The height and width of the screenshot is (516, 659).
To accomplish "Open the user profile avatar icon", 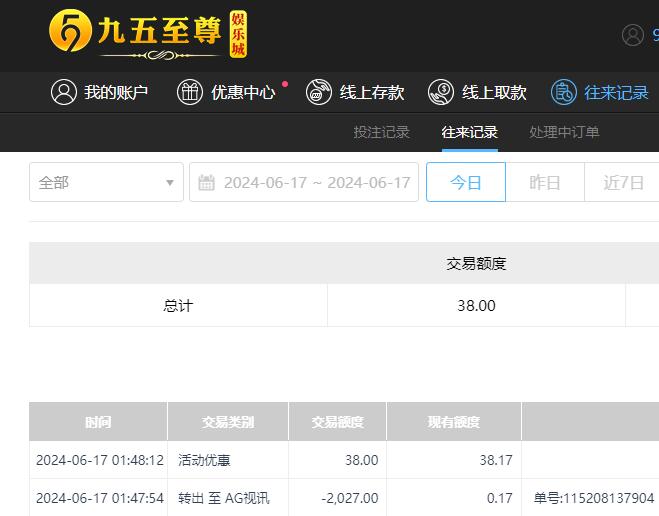I will [x=633, y=35].
